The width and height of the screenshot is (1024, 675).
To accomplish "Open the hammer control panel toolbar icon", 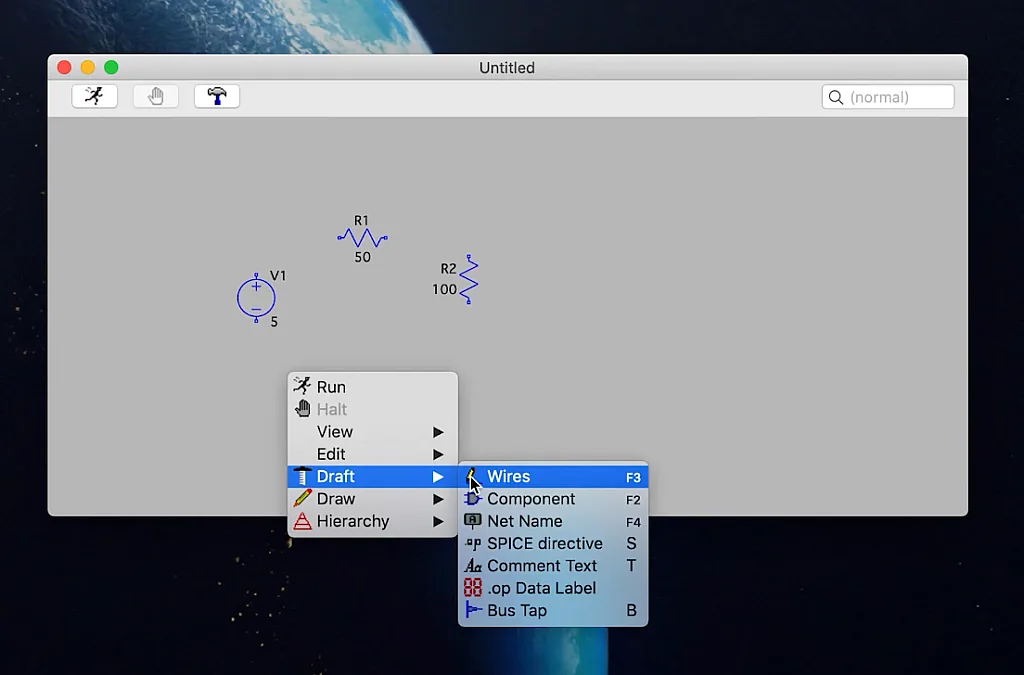I will click(x=217, y=96).
